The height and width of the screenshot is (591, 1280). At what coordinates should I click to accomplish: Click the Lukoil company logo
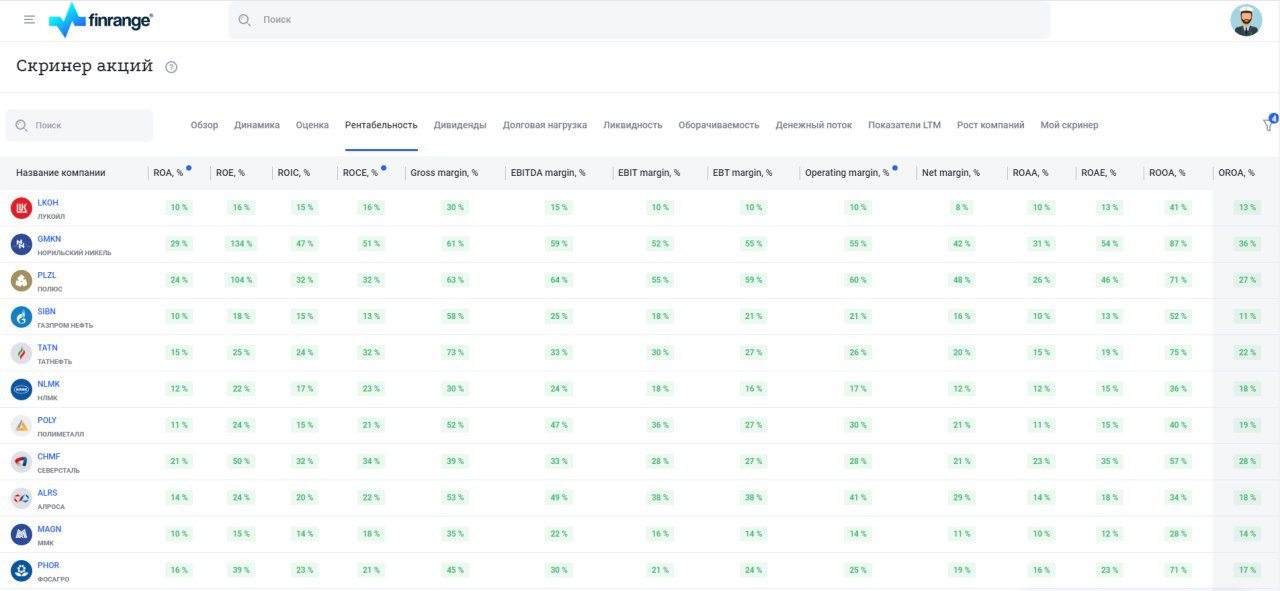click(21, 208)
